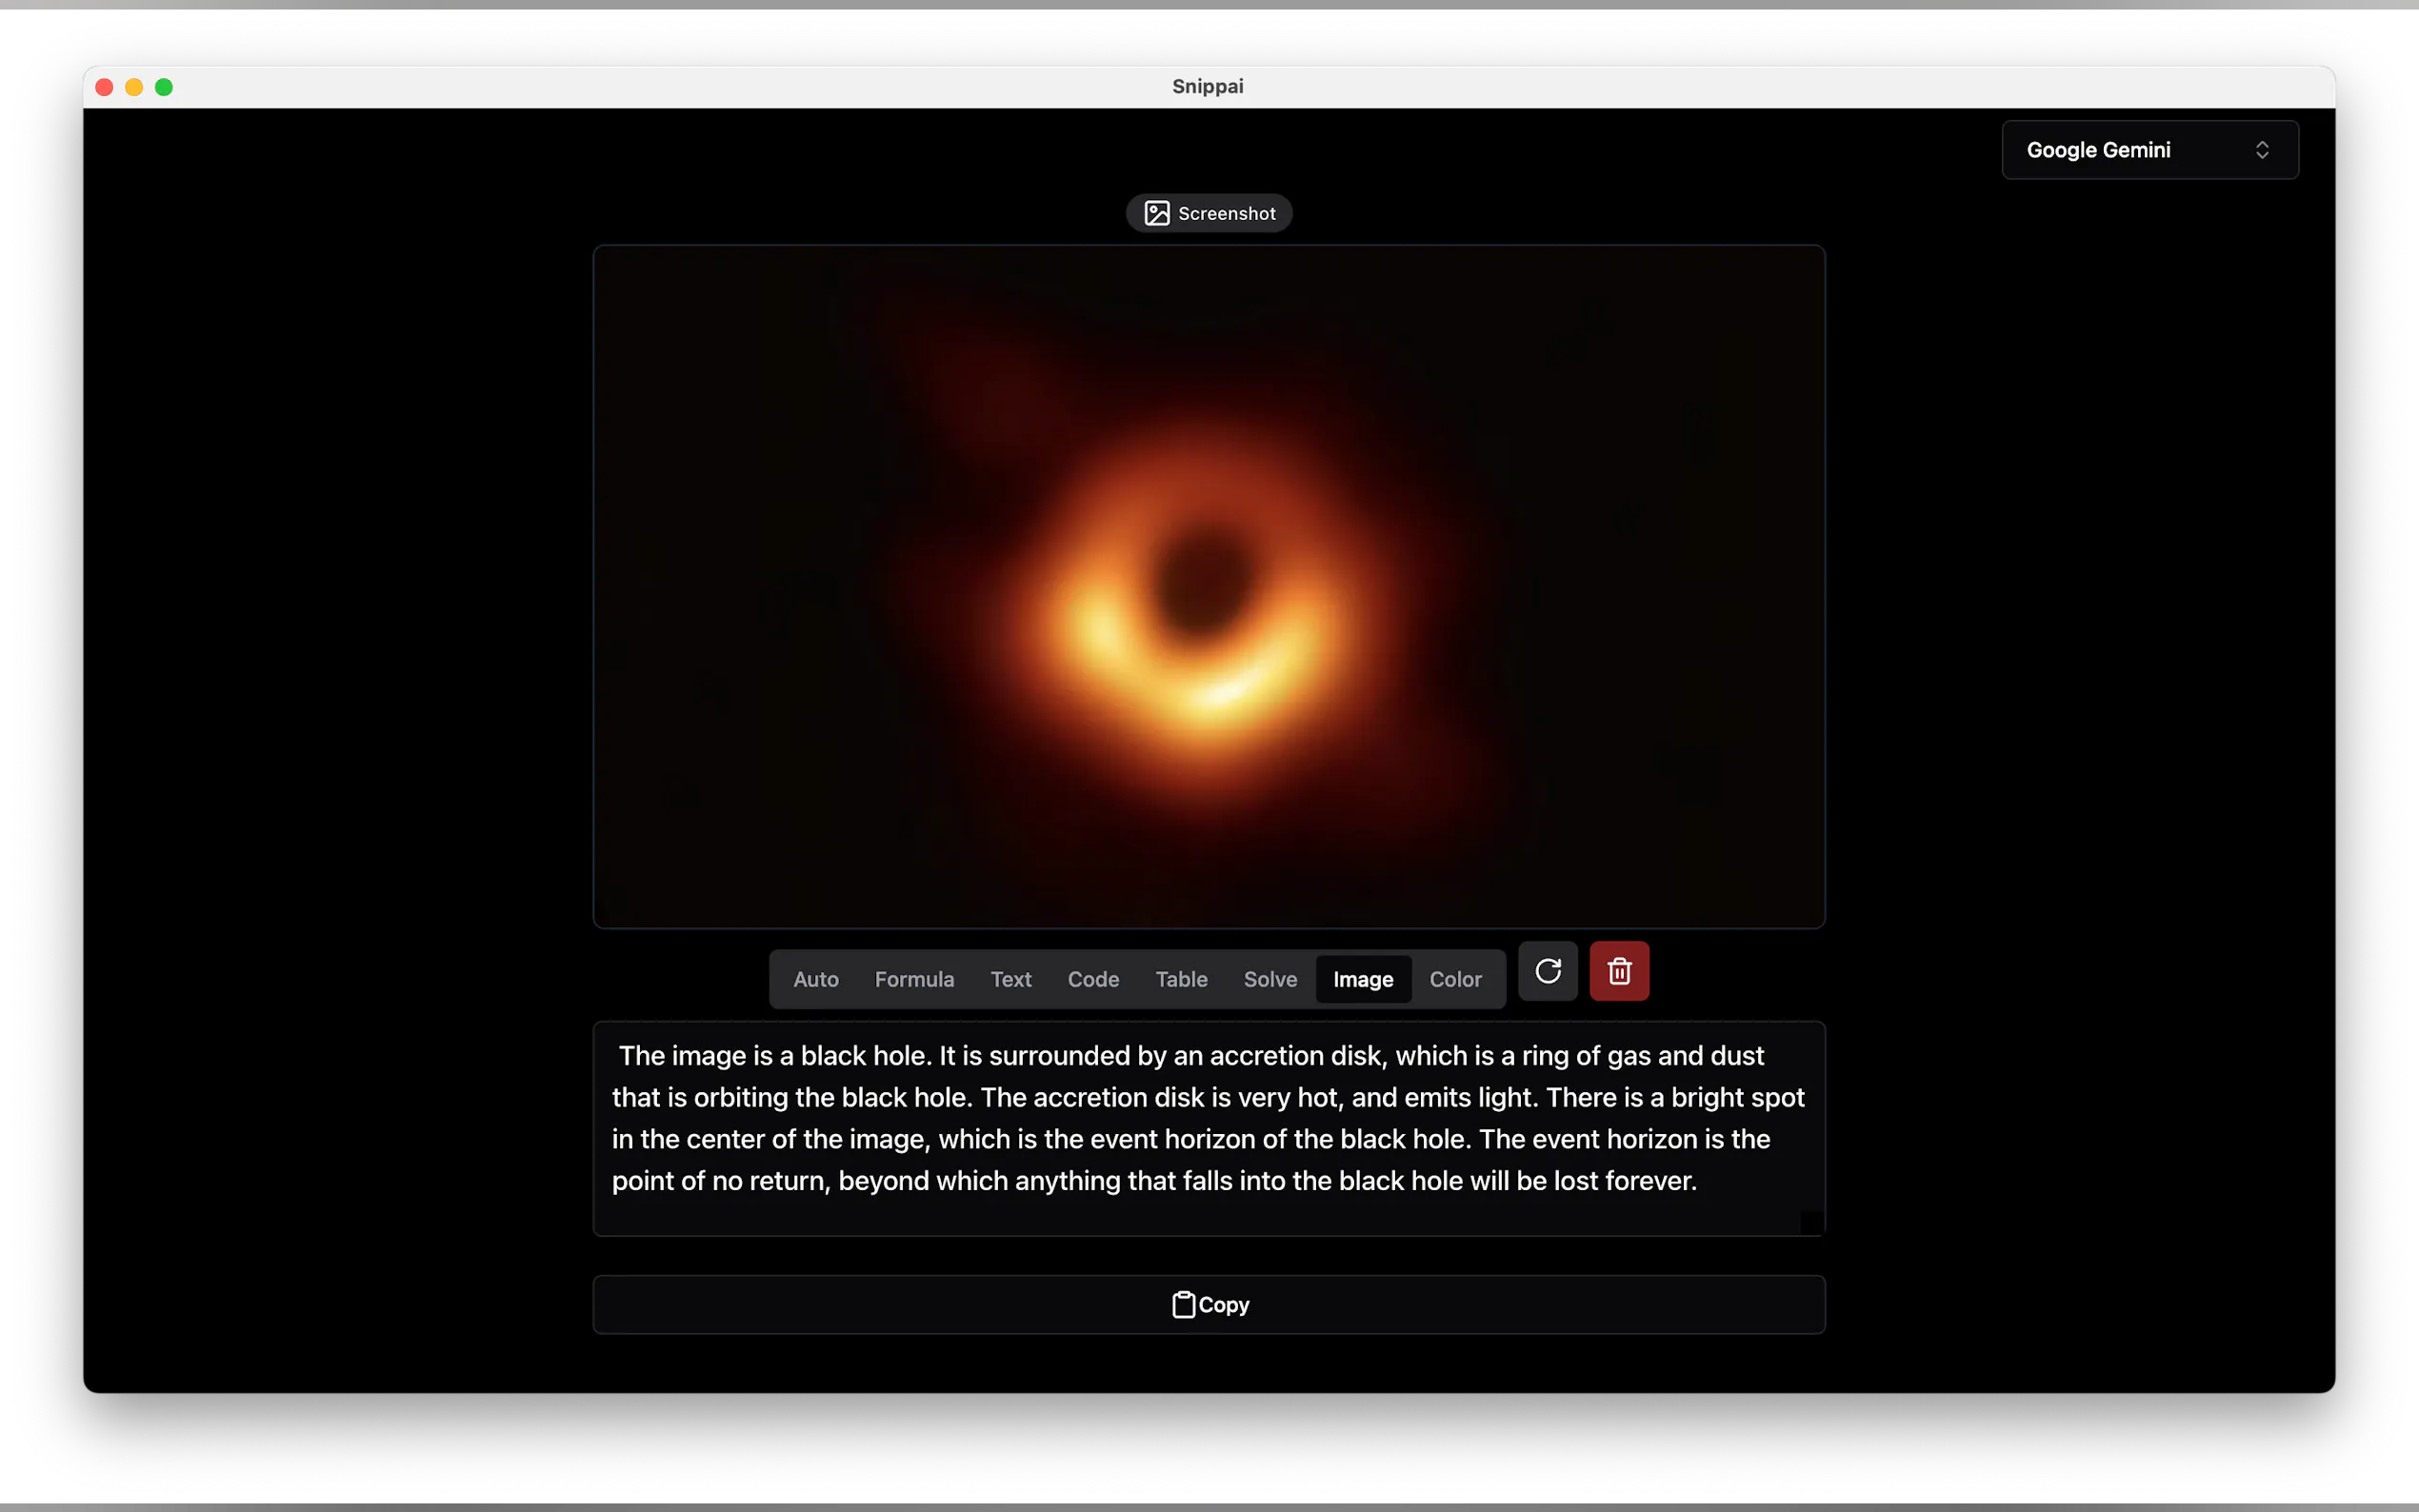Select the Text mode tab
The height and width of the screenshot is (1512, 2419).
(x=1010, y=979)
